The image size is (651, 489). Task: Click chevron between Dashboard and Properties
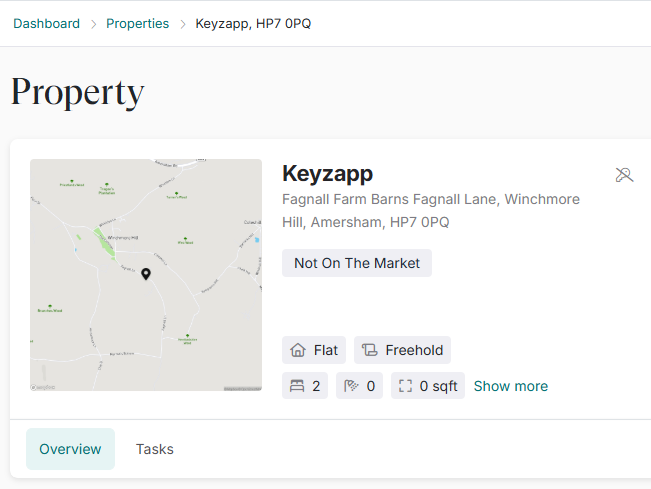93,23
